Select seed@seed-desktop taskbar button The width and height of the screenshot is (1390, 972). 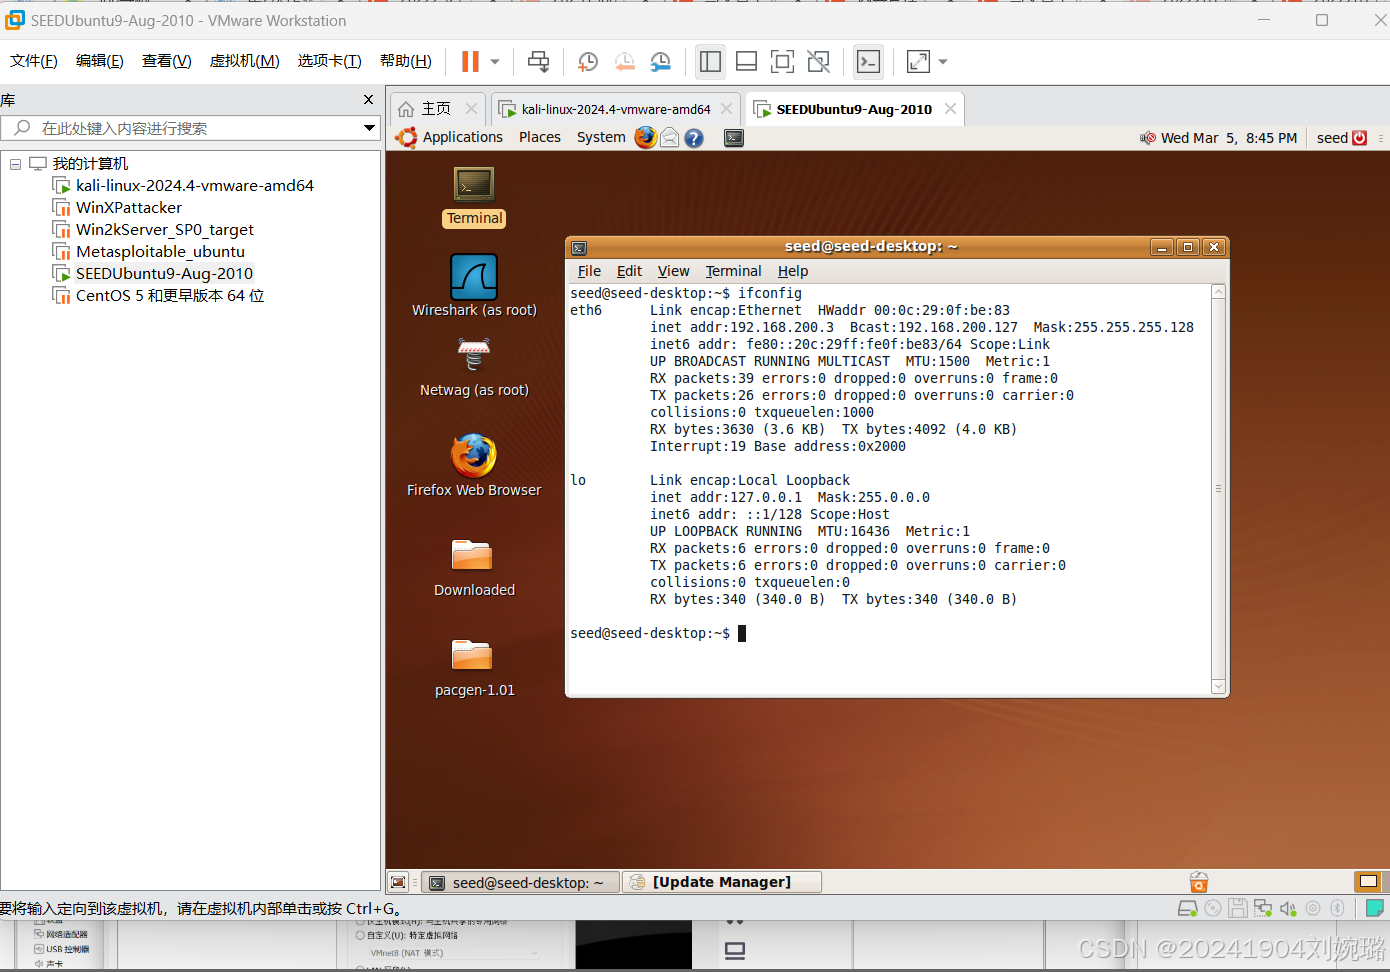coord(520,882)
